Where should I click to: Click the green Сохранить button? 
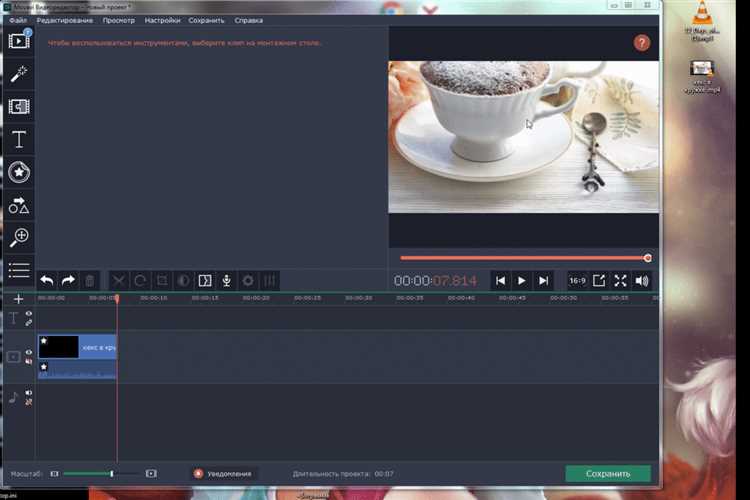click(607, 473)
